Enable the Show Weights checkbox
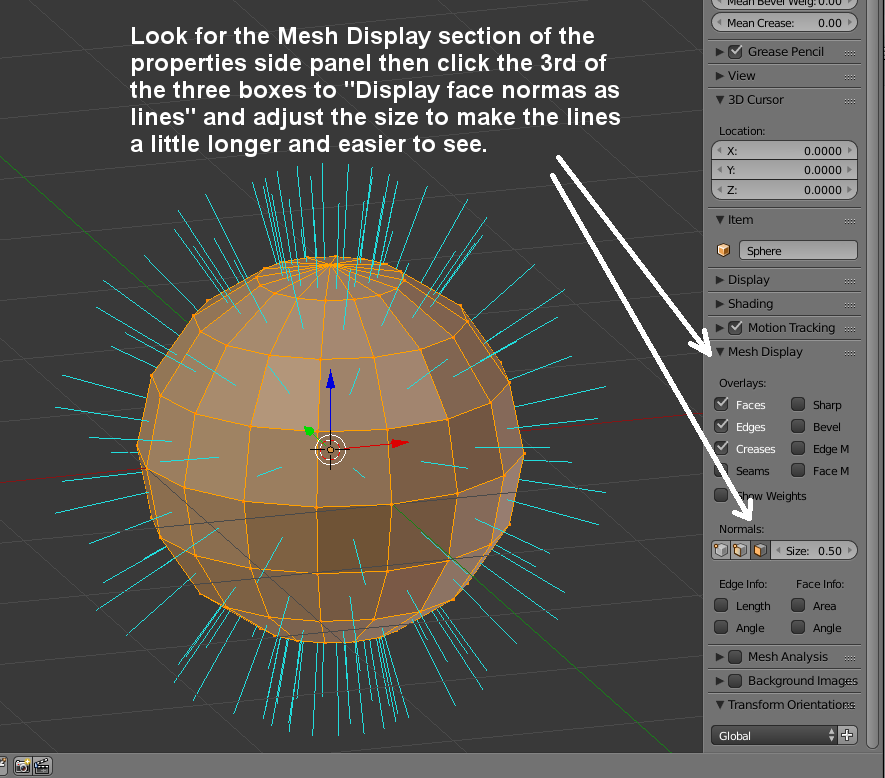Viewport: 885px width, 778px height. 721,495
